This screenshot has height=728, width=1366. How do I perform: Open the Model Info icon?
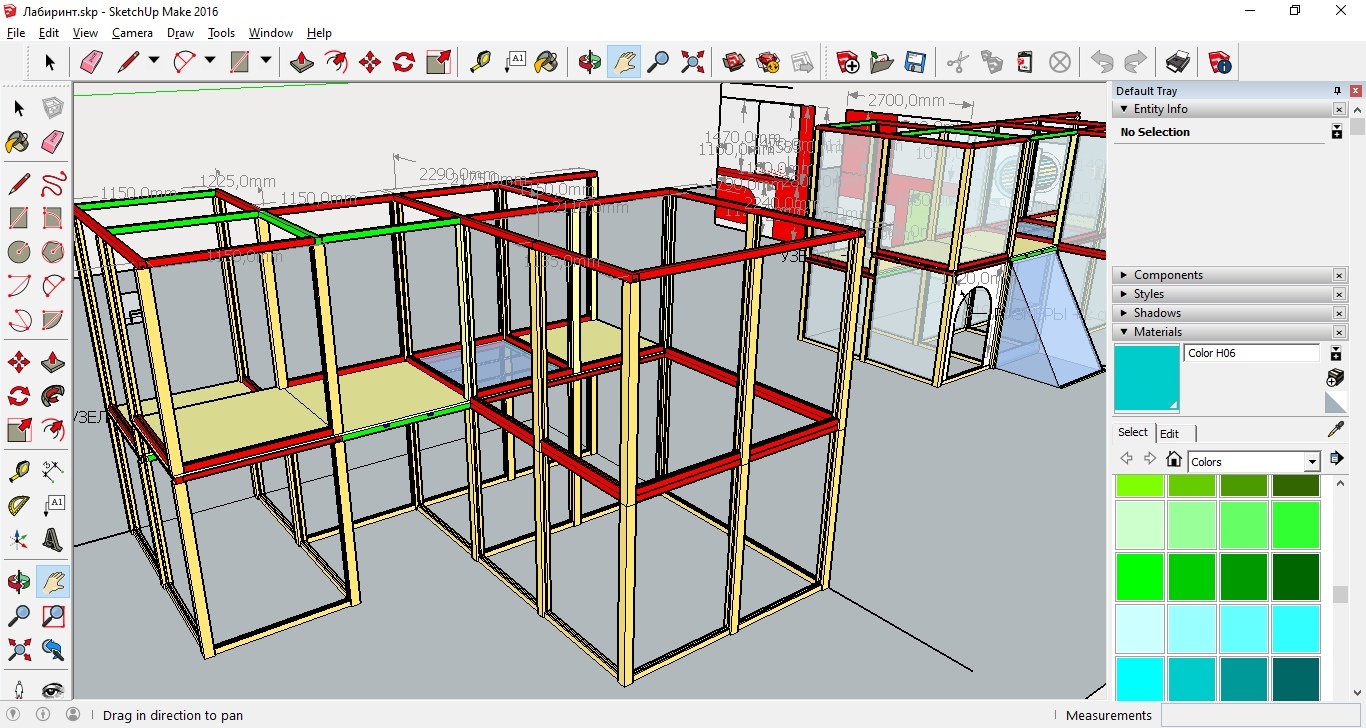(x=1220, y=62)
